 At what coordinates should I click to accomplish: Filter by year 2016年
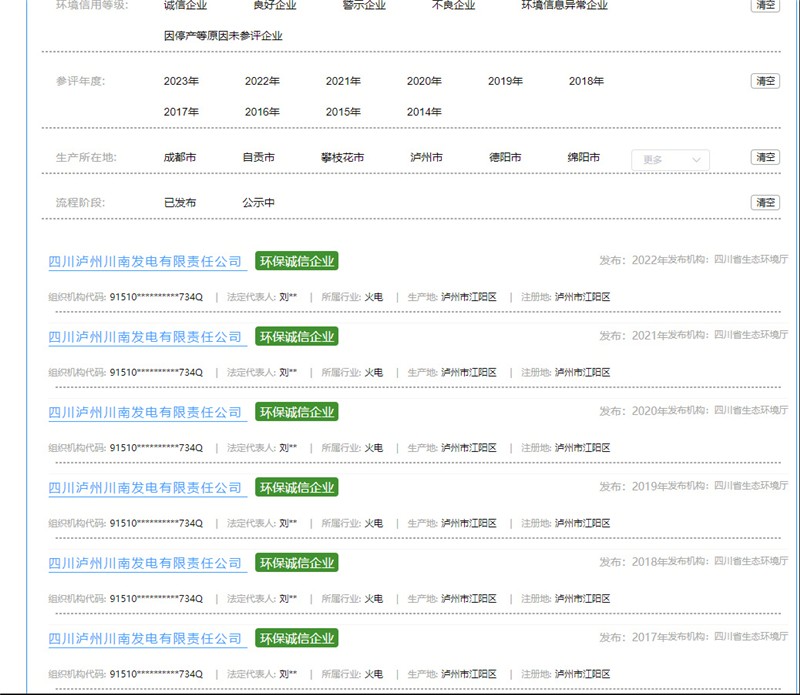[x=262, y=112]
